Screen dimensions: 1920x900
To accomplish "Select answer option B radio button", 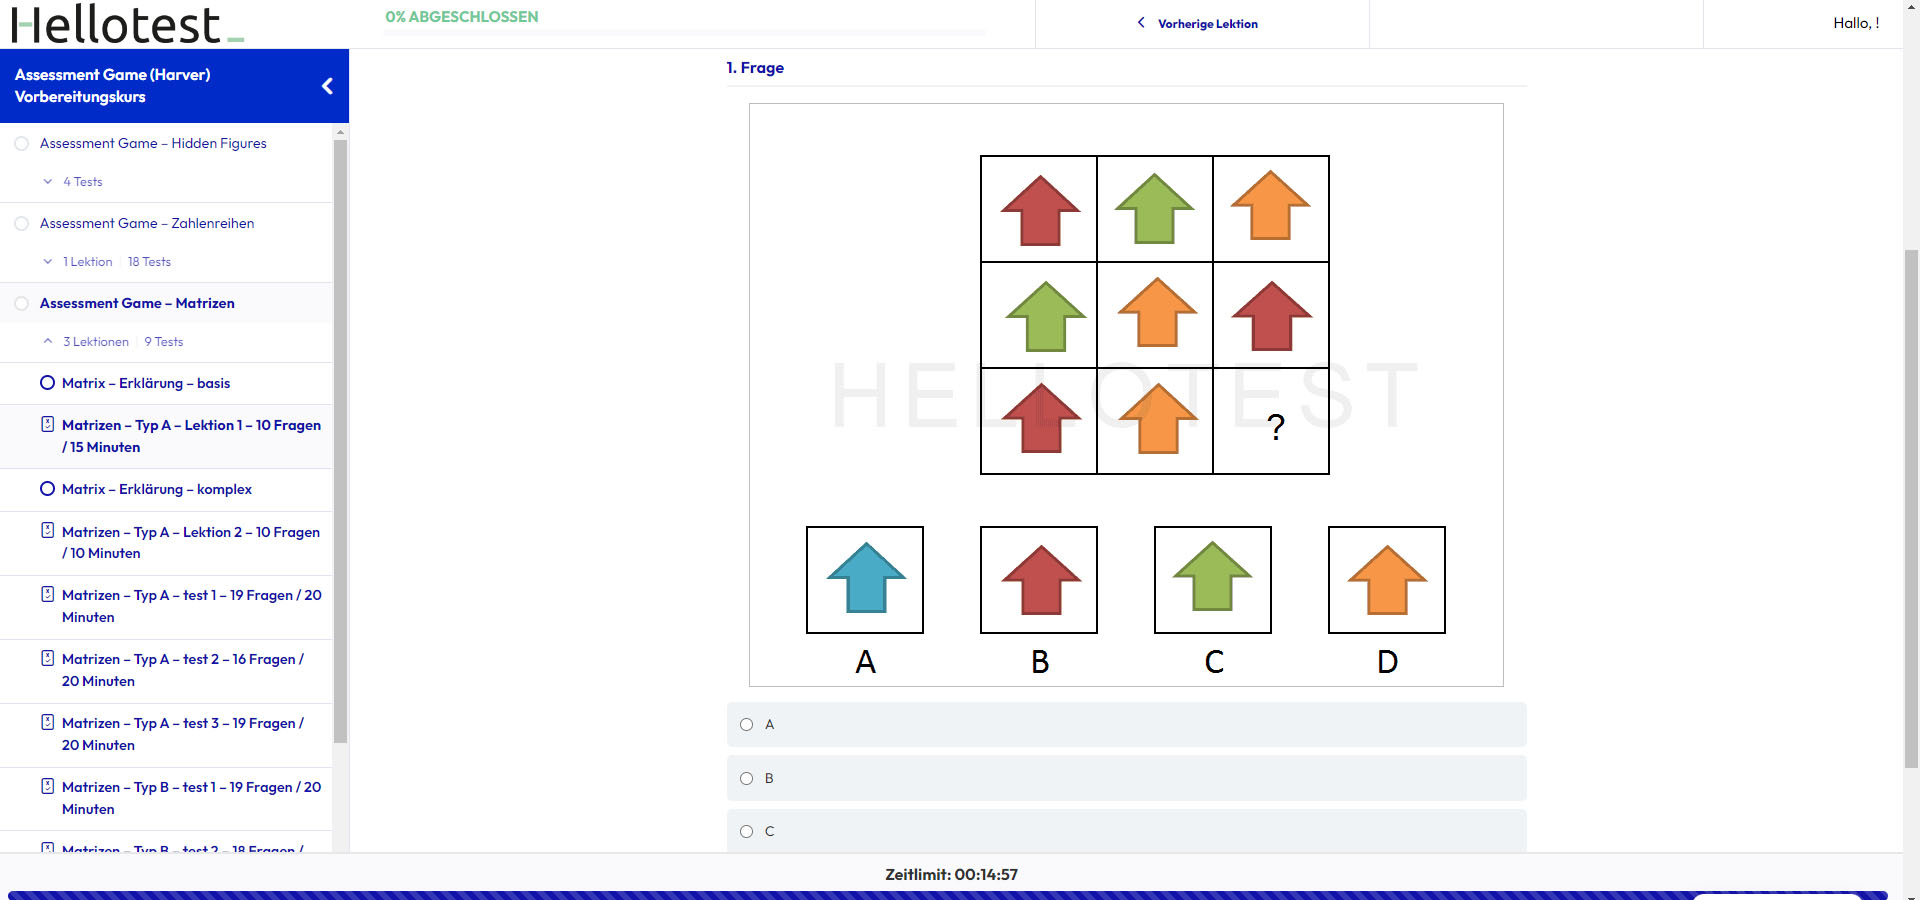I will tap(746, 778).
